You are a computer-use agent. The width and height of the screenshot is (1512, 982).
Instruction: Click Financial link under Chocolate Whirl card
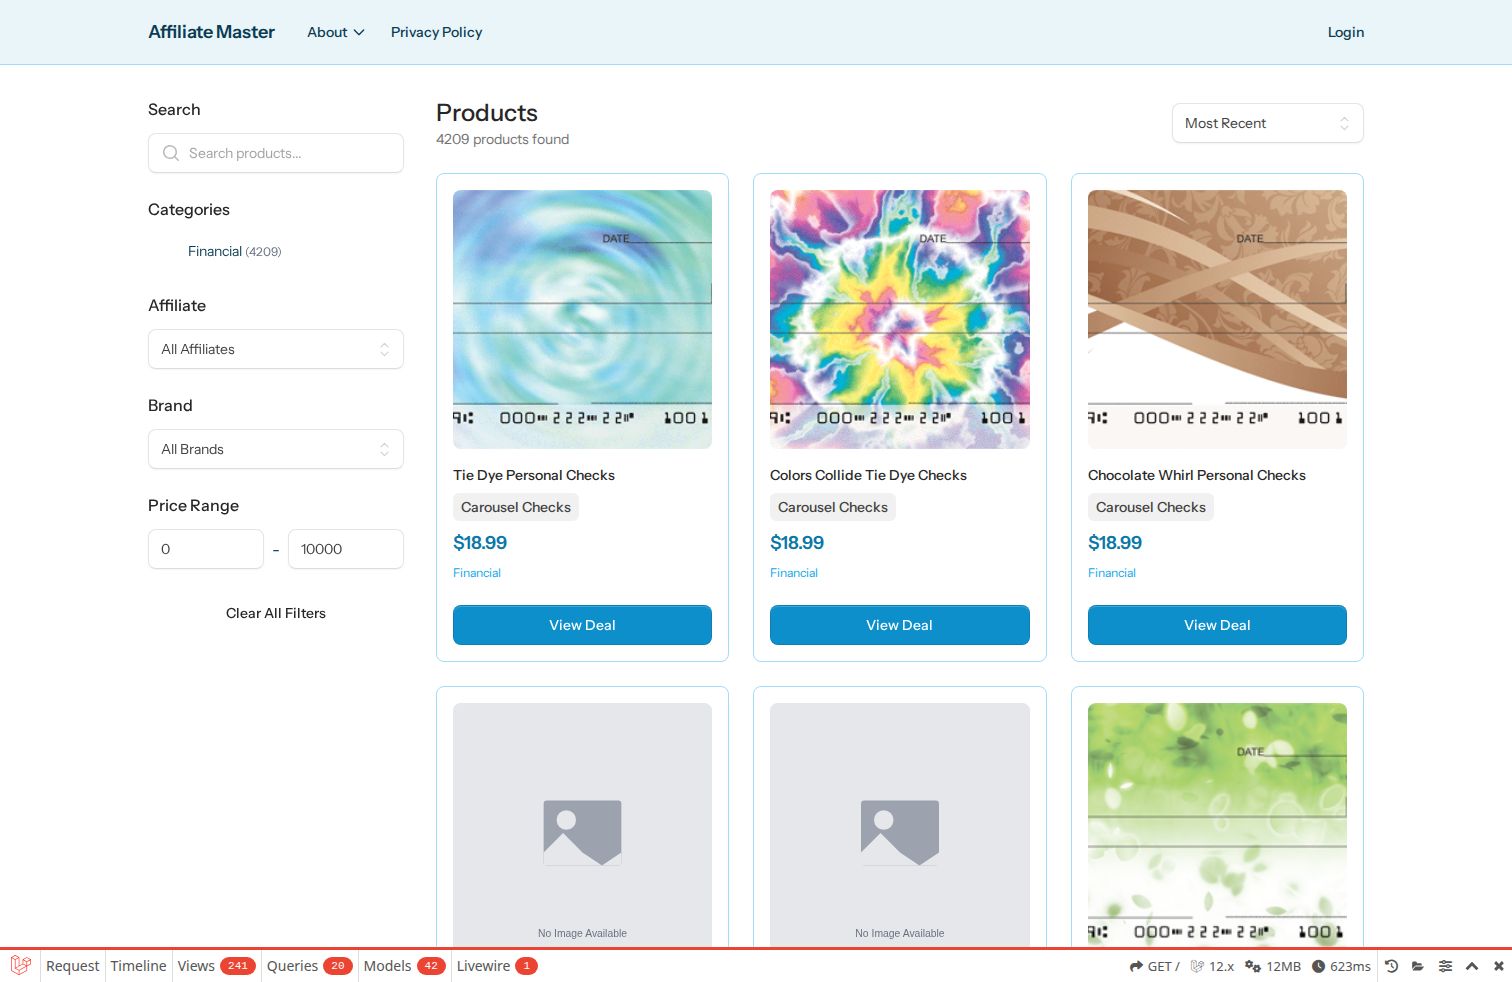click(x=1112, y=573)
